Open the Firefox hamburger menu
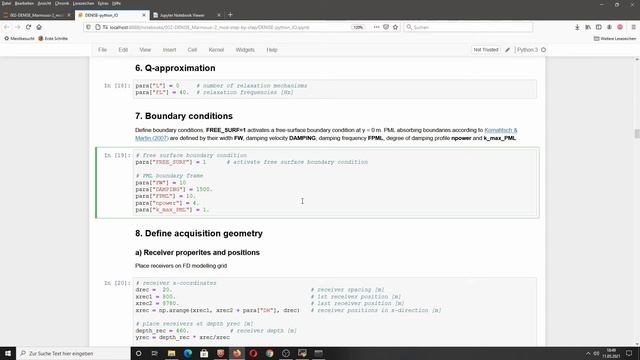This screenshot has height=360, width=640. click(633, 27)
